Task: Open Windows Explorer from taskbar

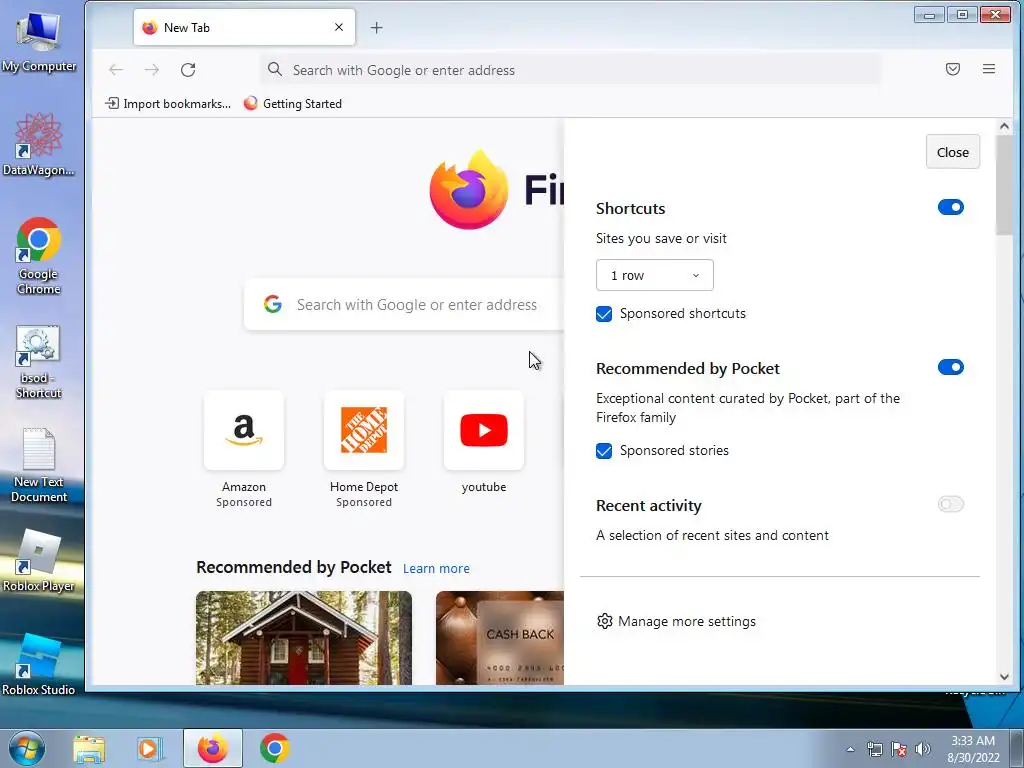Action: [x=88, y=748]
